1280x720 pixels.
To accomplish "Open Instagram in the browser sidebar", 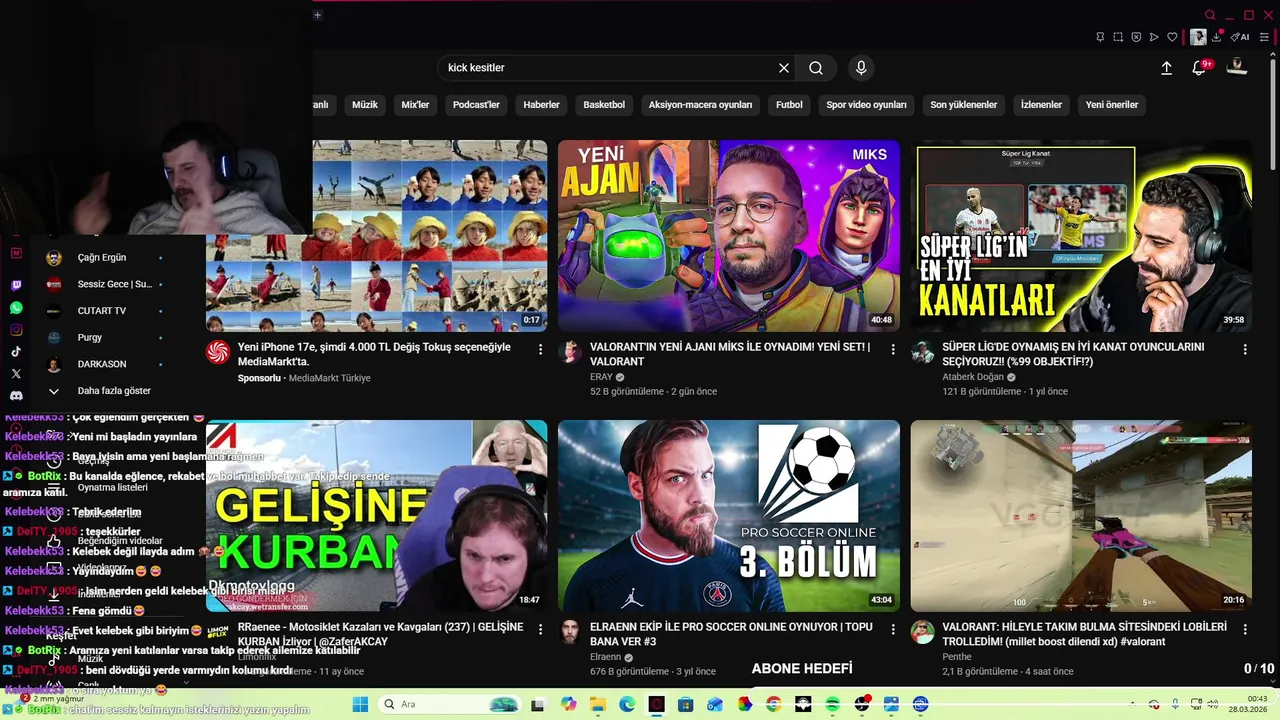I will click(x=16, y=330).
